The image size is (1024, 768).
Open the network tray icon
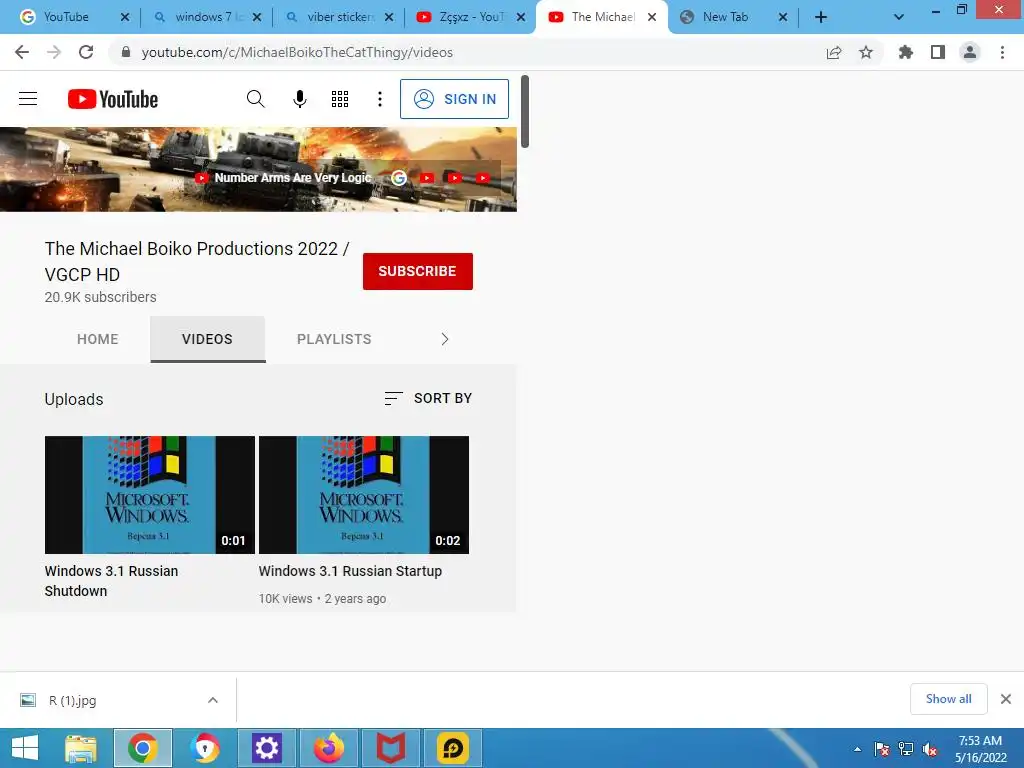(x=906, y=749)
